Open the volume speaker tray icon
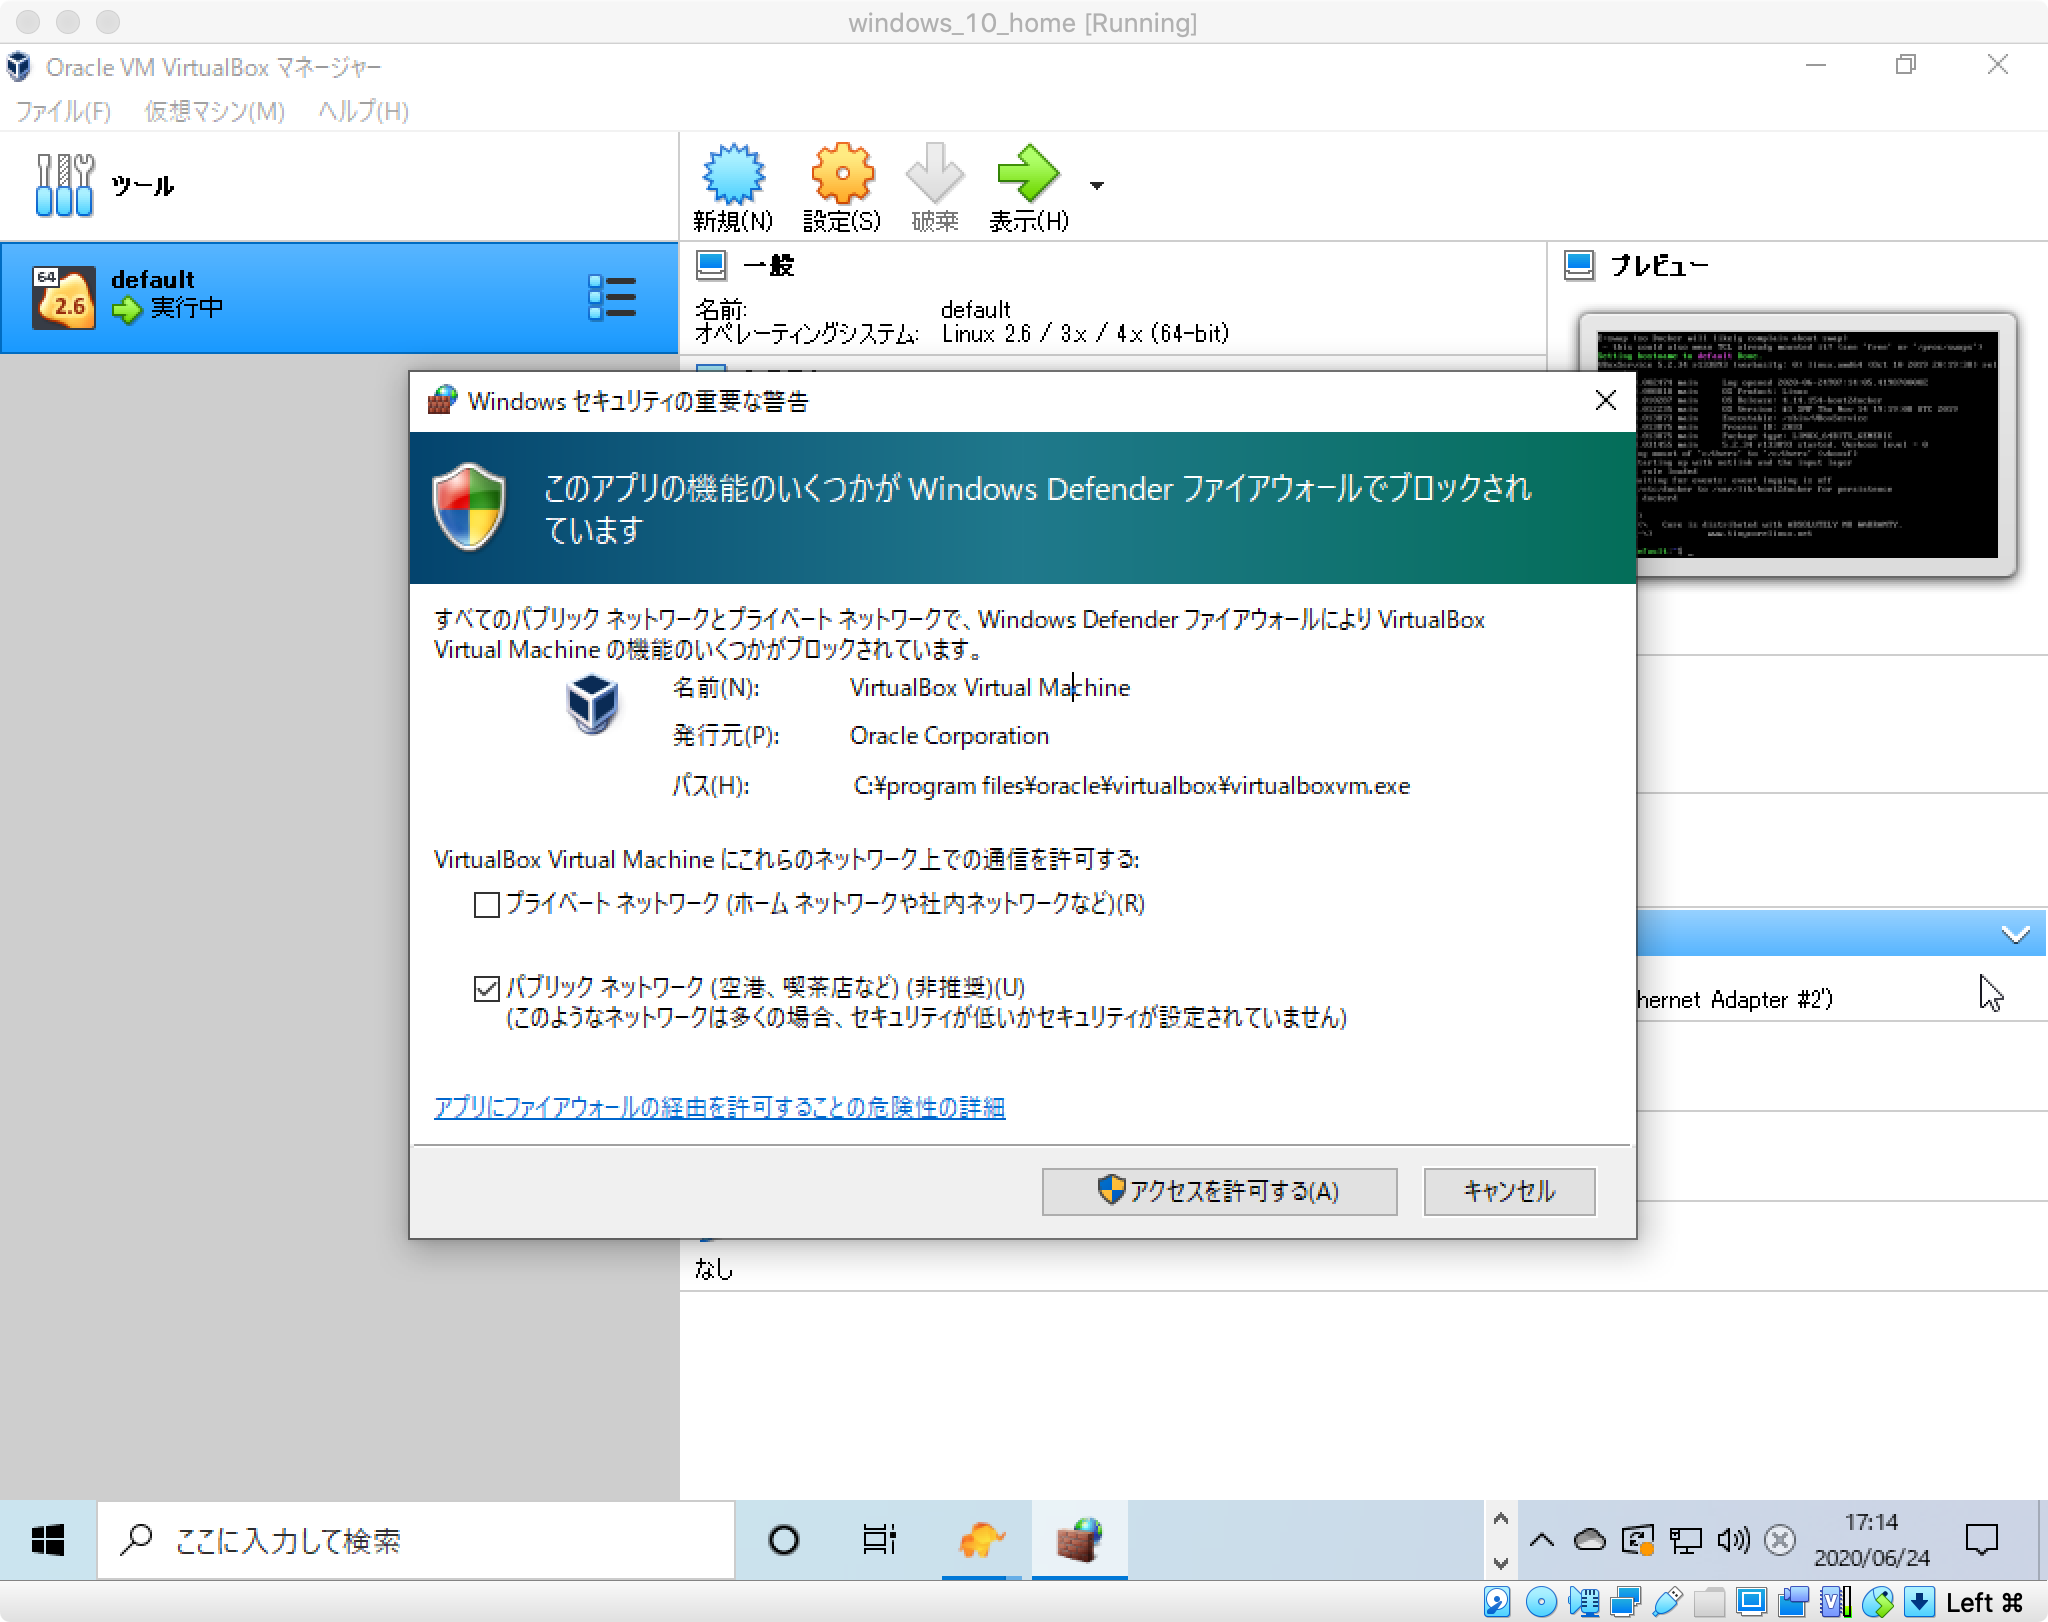Viewport: 2048px width, 1622px height. click(1732, 1541)
